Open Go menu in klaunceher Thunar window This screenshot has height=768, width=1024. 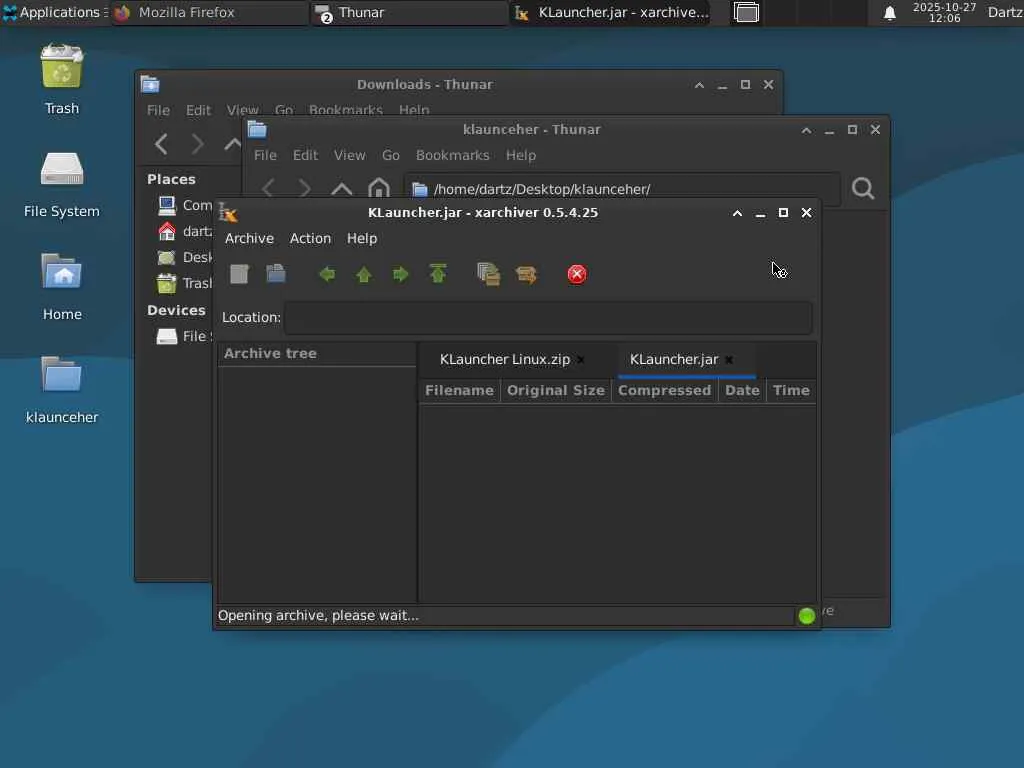point(391,155)
